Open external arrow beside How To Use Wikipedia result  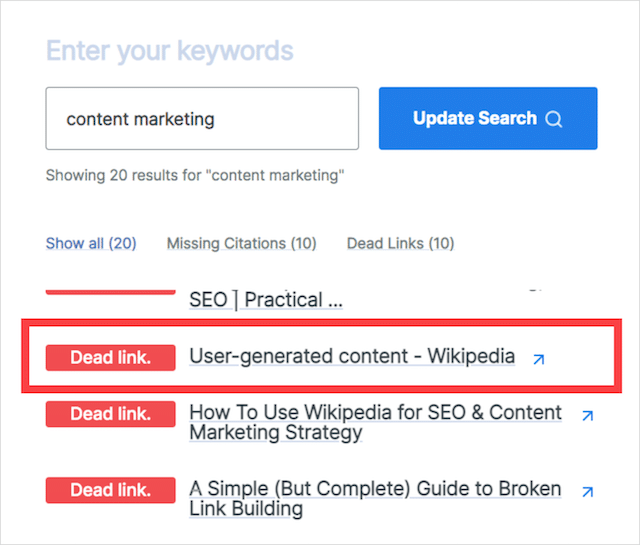pyautogui.click(x=588, y=416)
